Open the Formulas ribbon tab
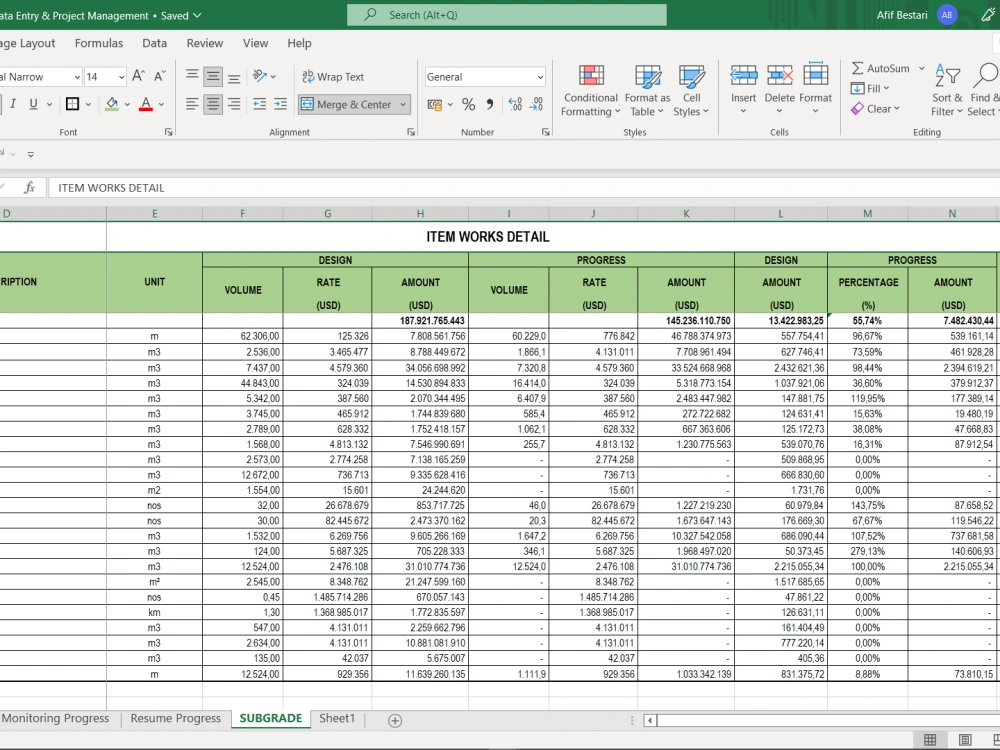The height and width of the screenshot is (750, 1000). click(x=99, y=43)
